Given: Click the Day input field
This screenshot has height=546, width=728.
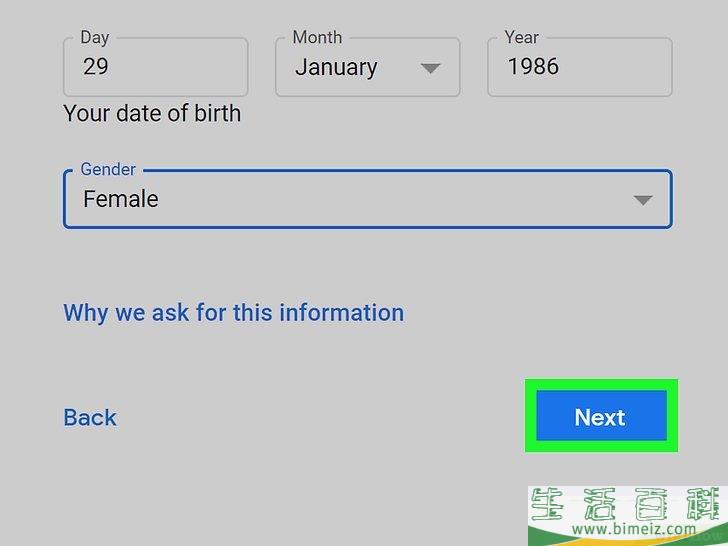Looking at the screenshot, I should tap(156, 67).
